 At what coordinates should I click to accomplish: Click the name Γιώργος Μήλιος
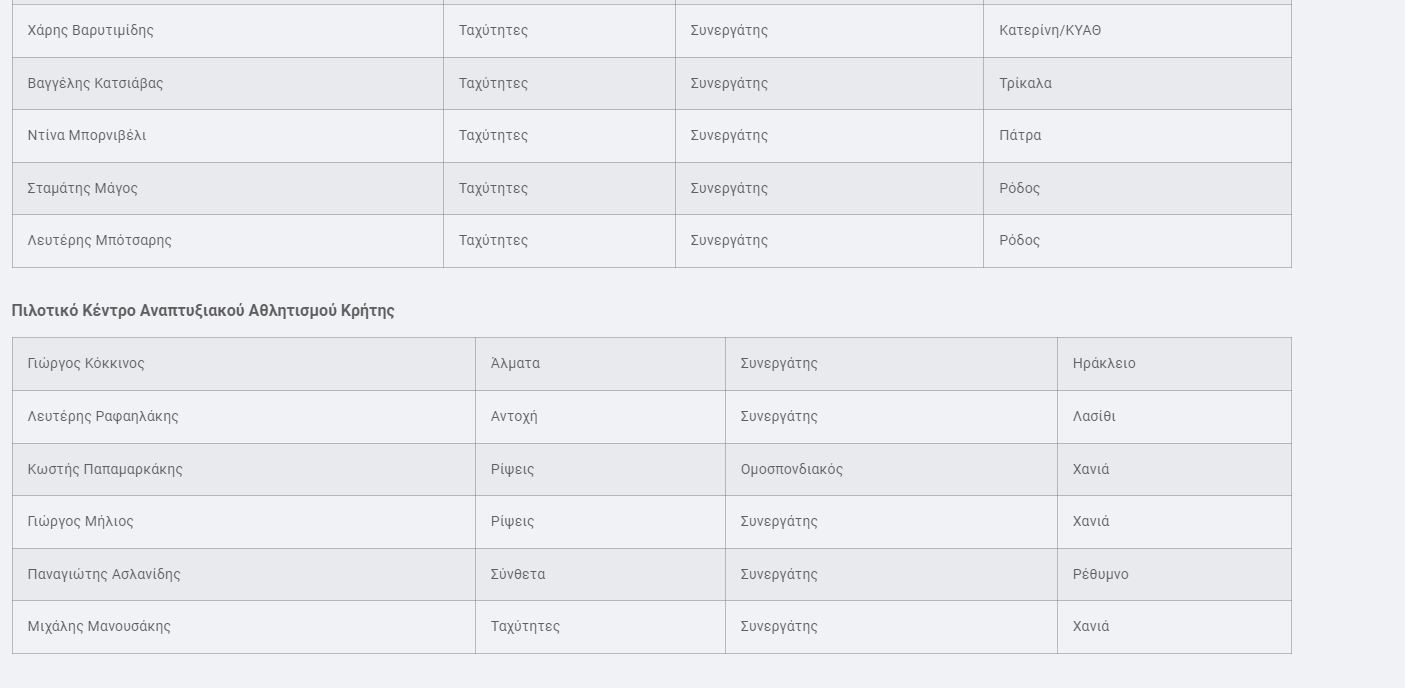(81, 522)
